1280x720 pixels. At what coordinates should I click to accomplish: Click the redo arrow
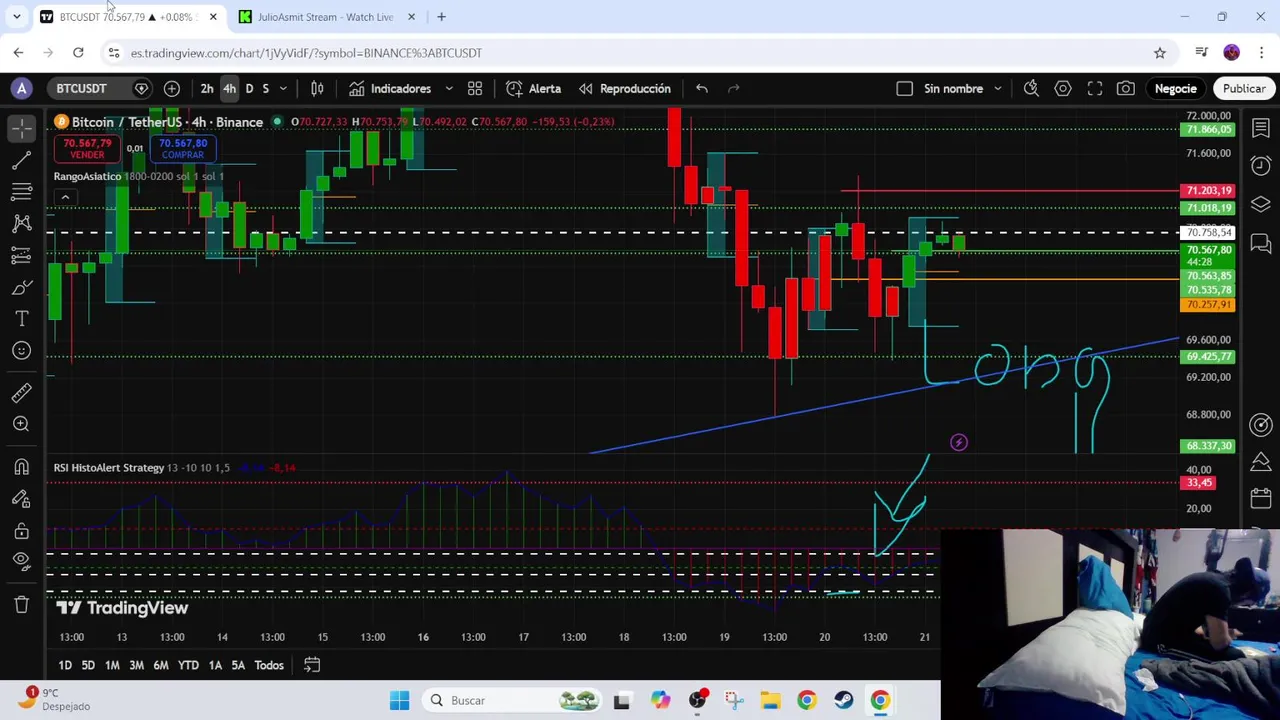click(x=734, y=88)
